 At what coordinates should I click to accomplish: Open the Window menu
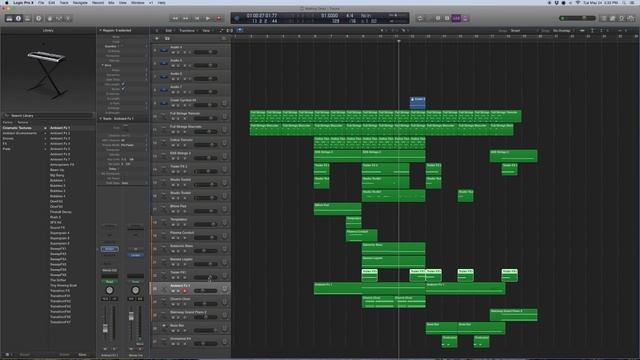point(138,2)
